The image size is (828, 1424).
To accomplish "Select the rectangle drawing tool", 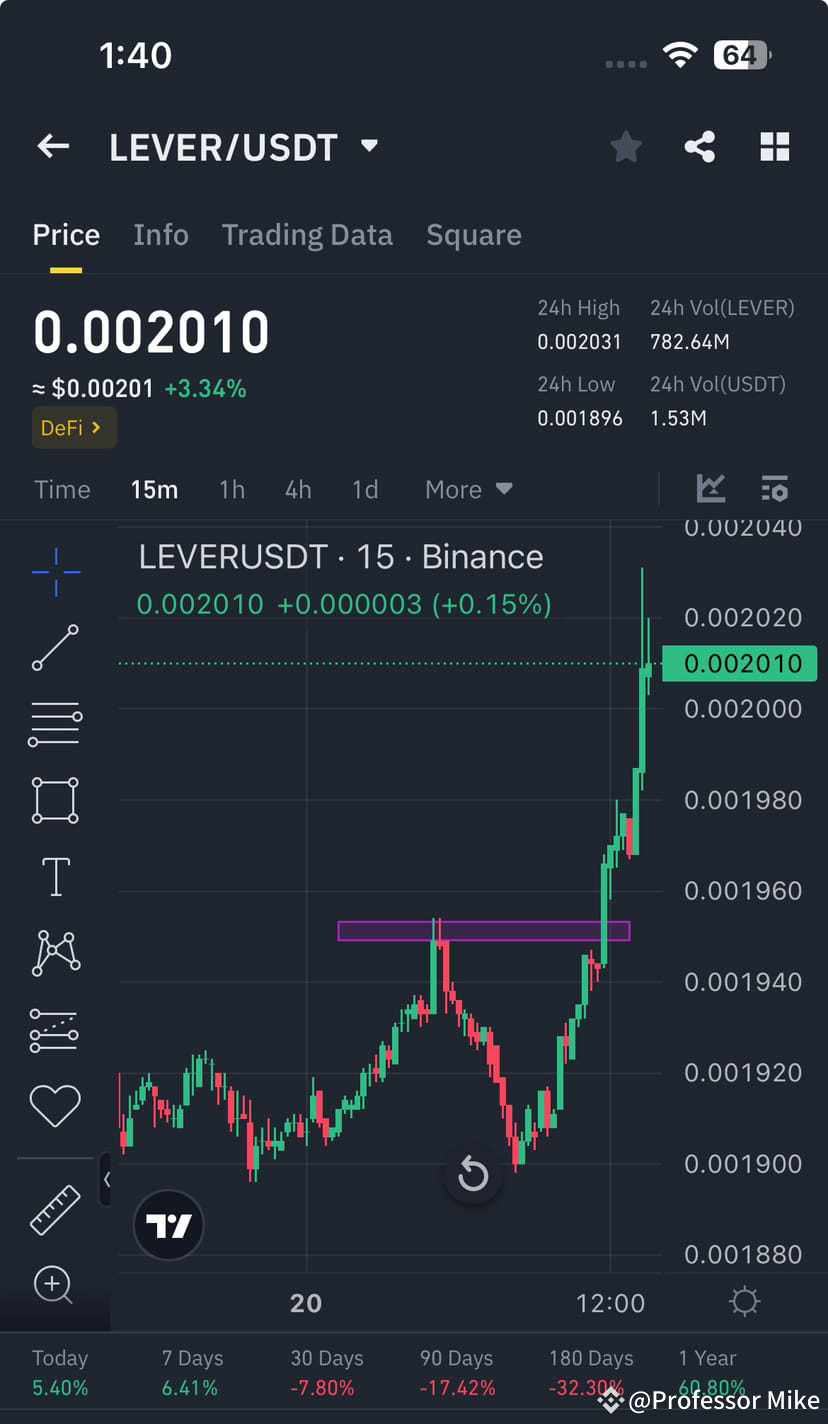I will click(54, 800).
